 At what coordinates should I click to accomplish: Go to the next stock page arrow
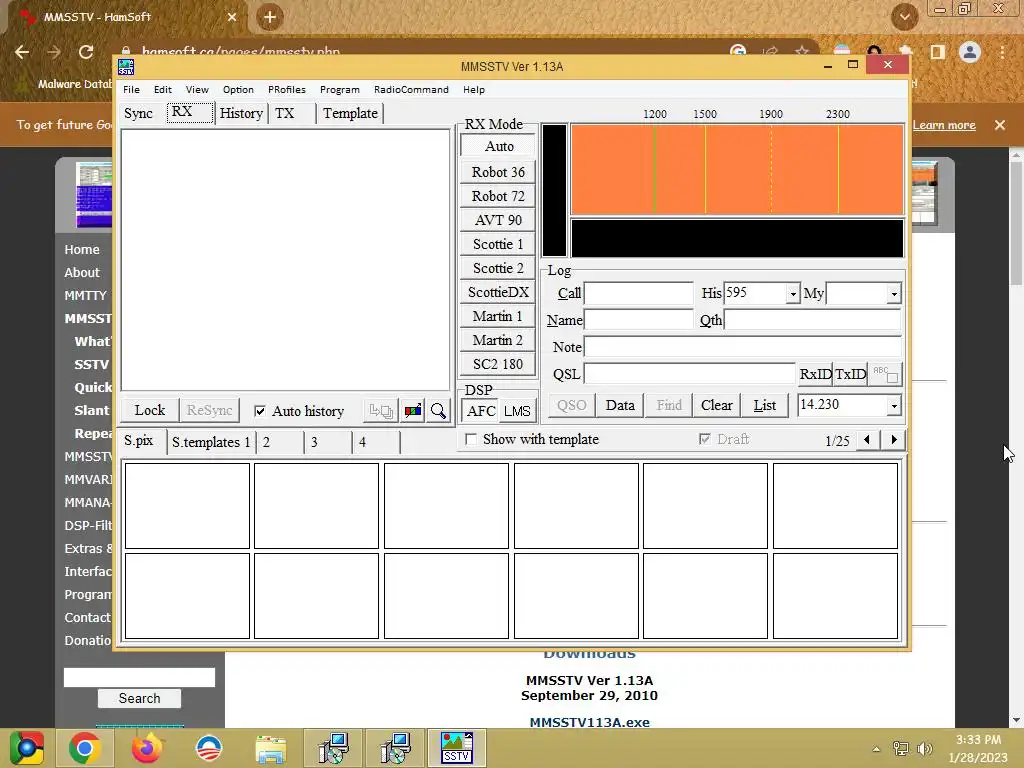click(x=893, y=440)
